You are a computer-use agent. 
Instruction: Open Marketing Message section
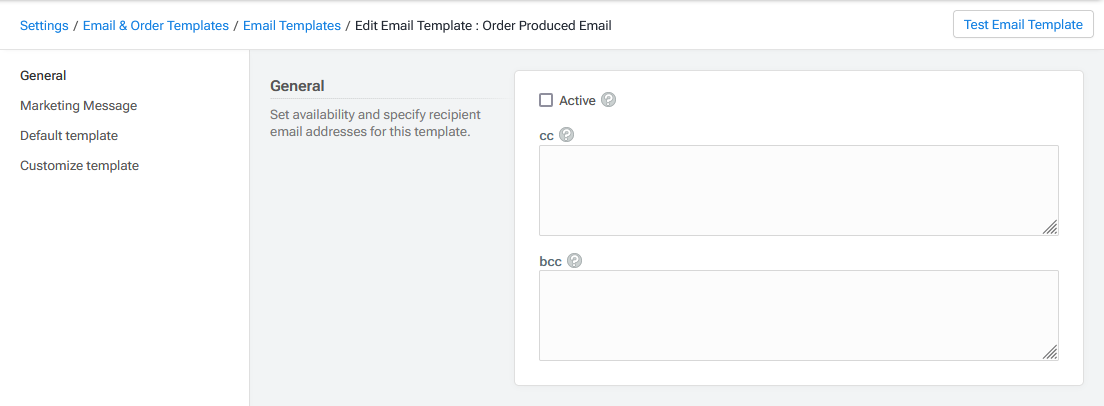[x=78, y=106]
